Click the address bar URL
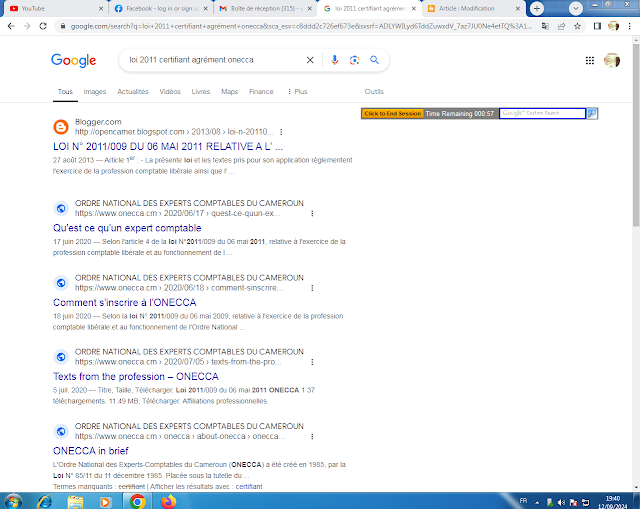 click(x=300, y=26)
